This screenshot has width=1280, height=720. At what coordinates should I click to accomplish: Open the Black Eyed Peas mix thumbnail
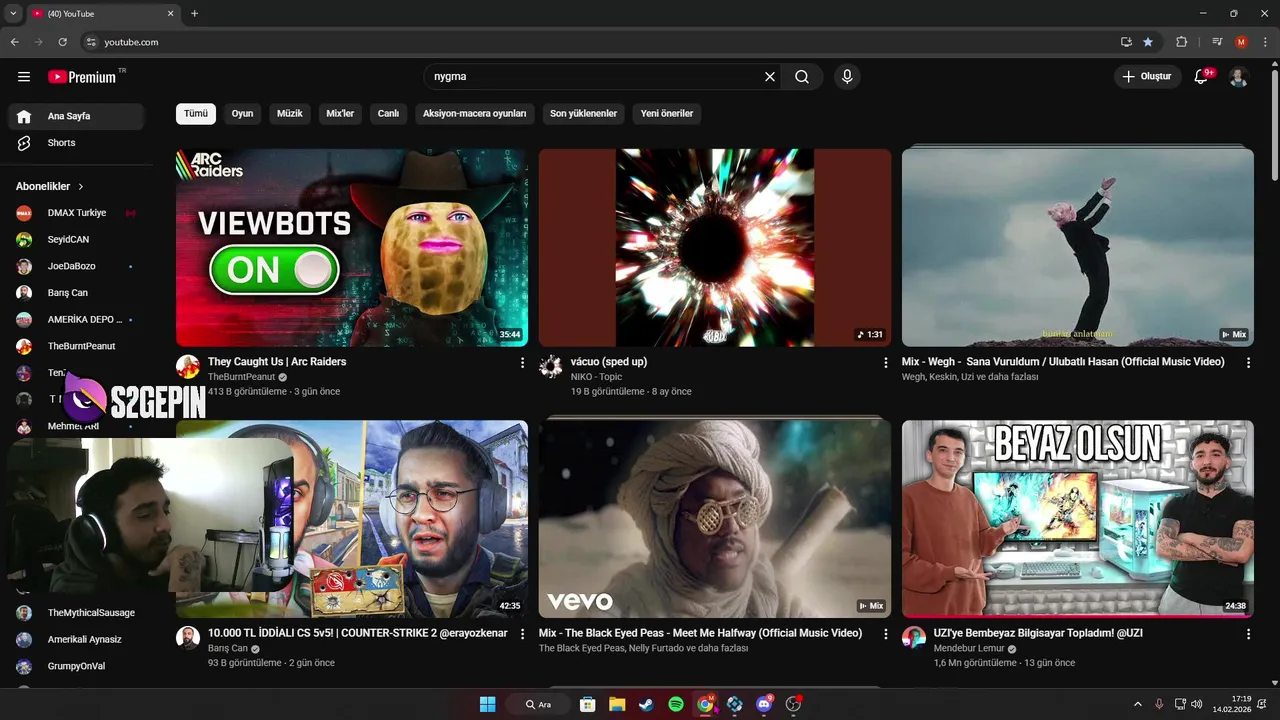(715, 519)
